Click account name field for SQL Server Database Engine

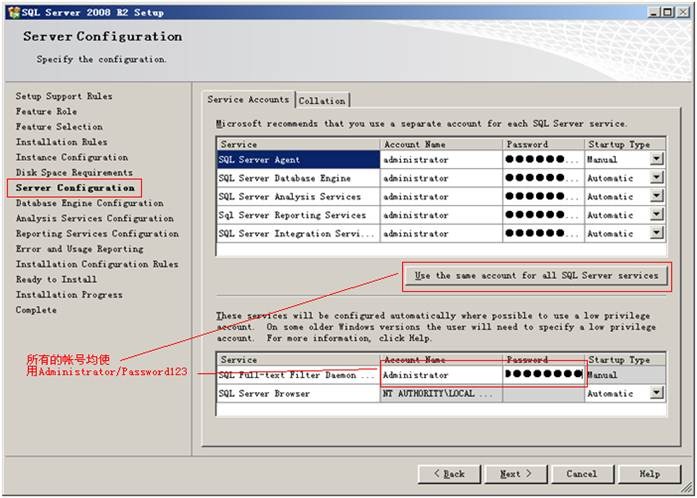(441, 178)
